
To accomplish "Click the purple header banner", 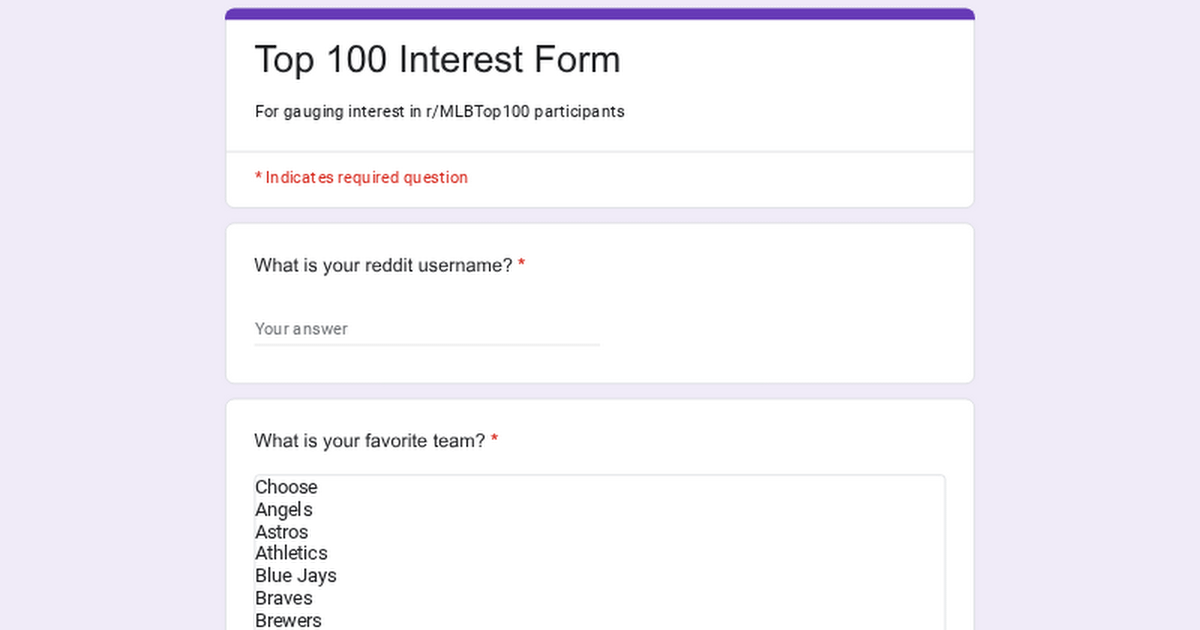I will (600, 11).
